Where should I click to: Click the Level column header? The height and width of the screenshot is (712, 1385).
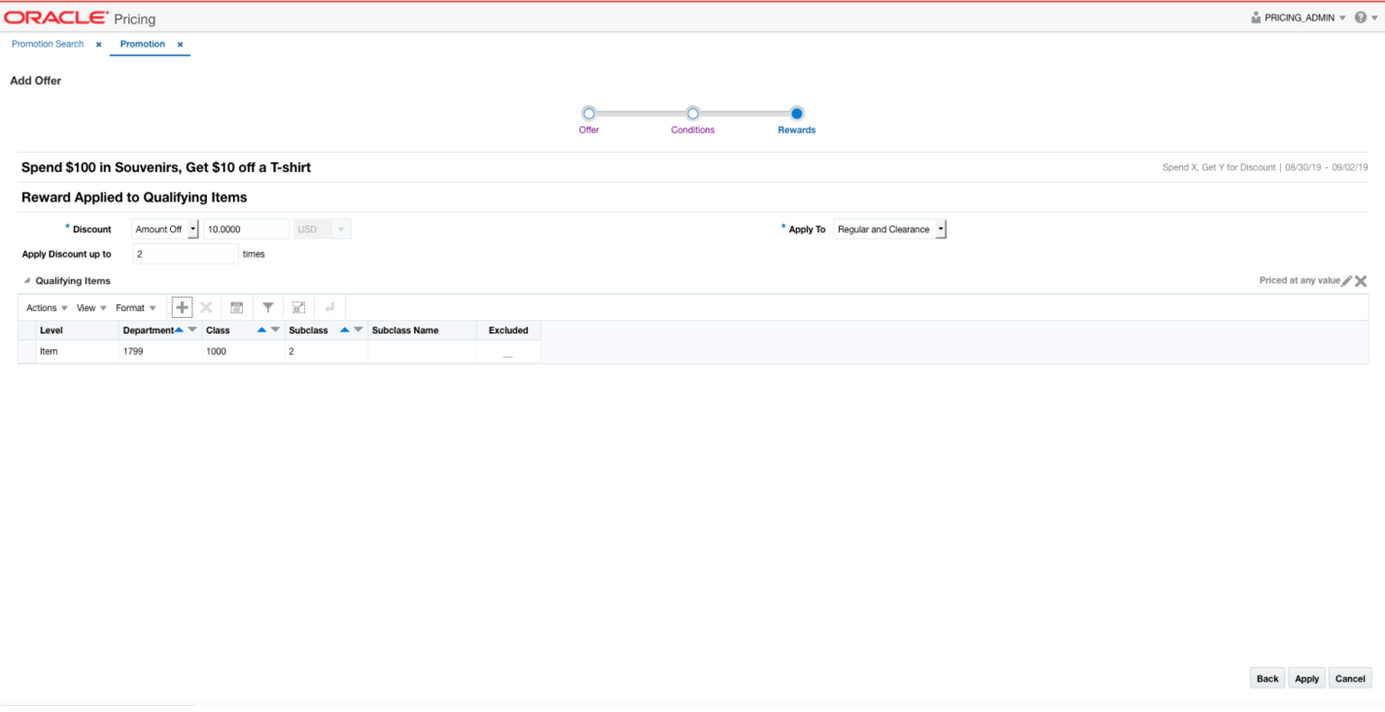77,330
